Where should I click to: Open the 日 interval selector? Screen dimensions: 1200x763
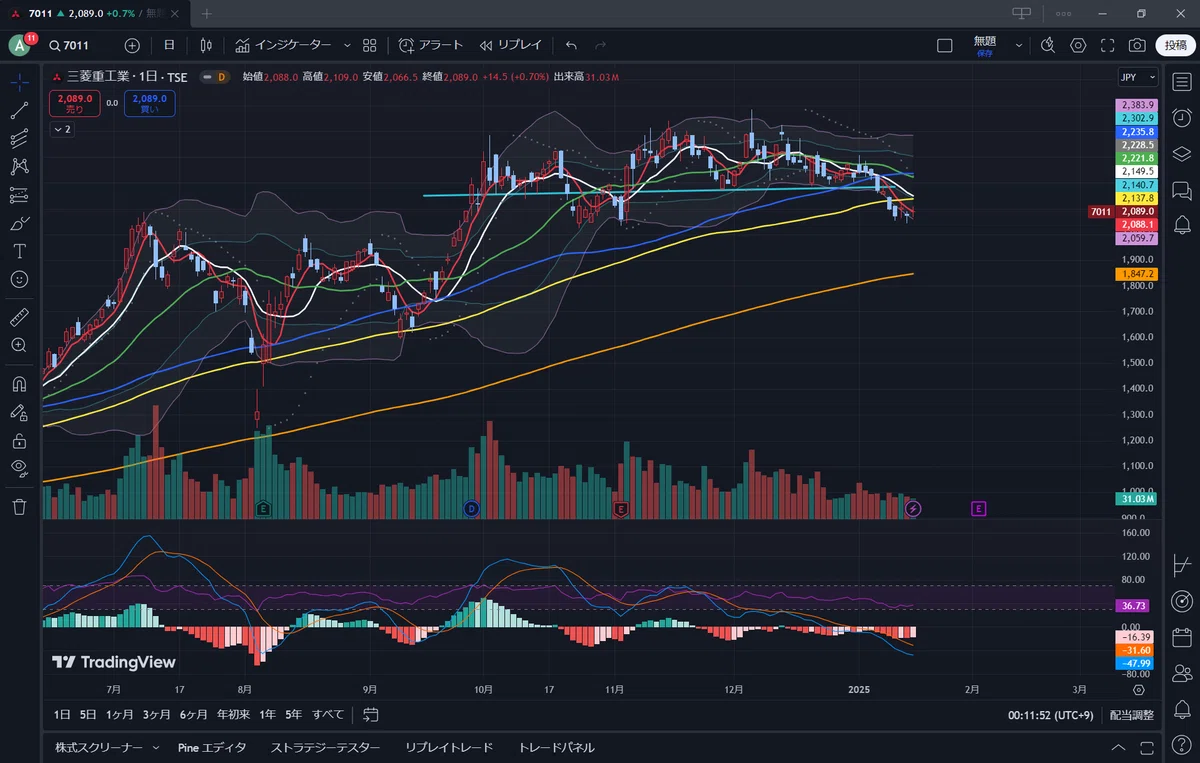pos(169,45)
